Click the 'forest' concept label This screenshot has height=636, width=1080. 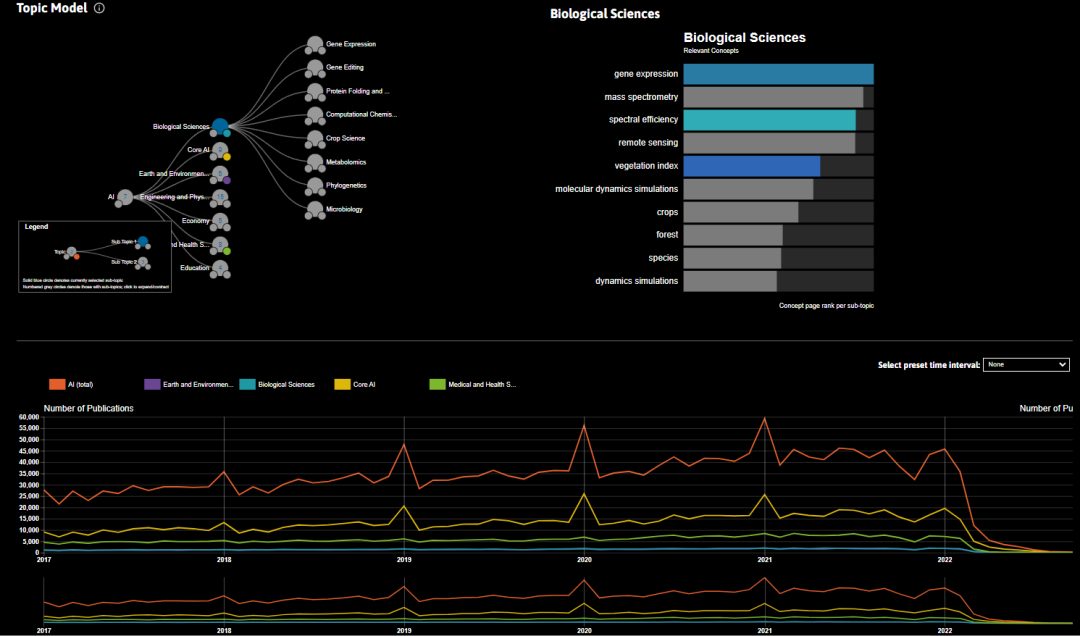pos(667,235)
